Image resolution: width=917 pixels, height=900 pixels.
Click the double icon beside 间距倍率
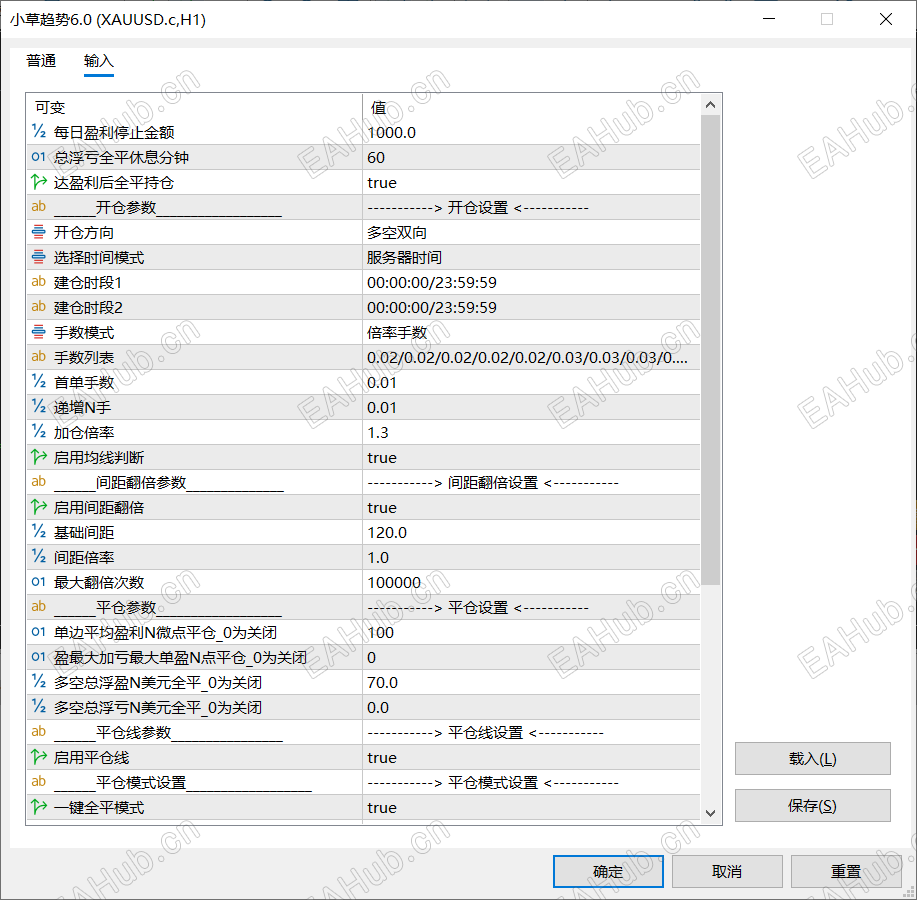click(39, 557)
